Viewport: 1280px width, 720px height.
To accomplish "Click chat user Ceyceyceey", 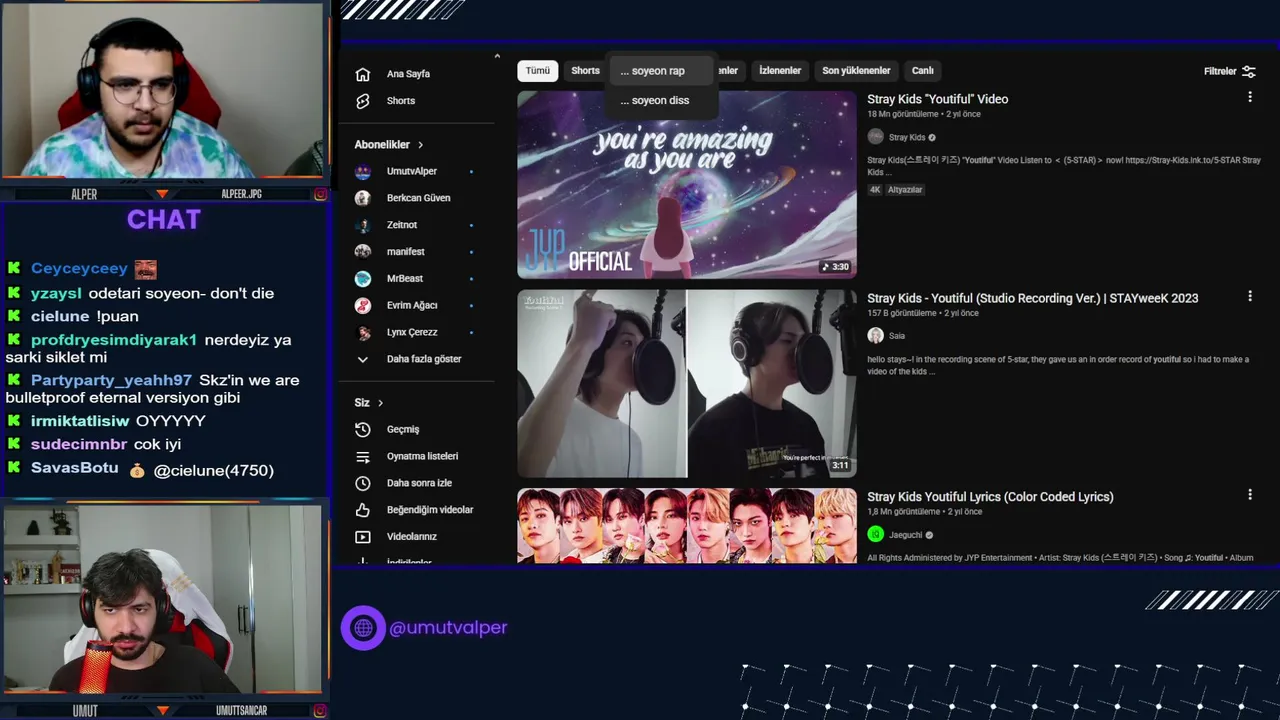I will [79, 268].
